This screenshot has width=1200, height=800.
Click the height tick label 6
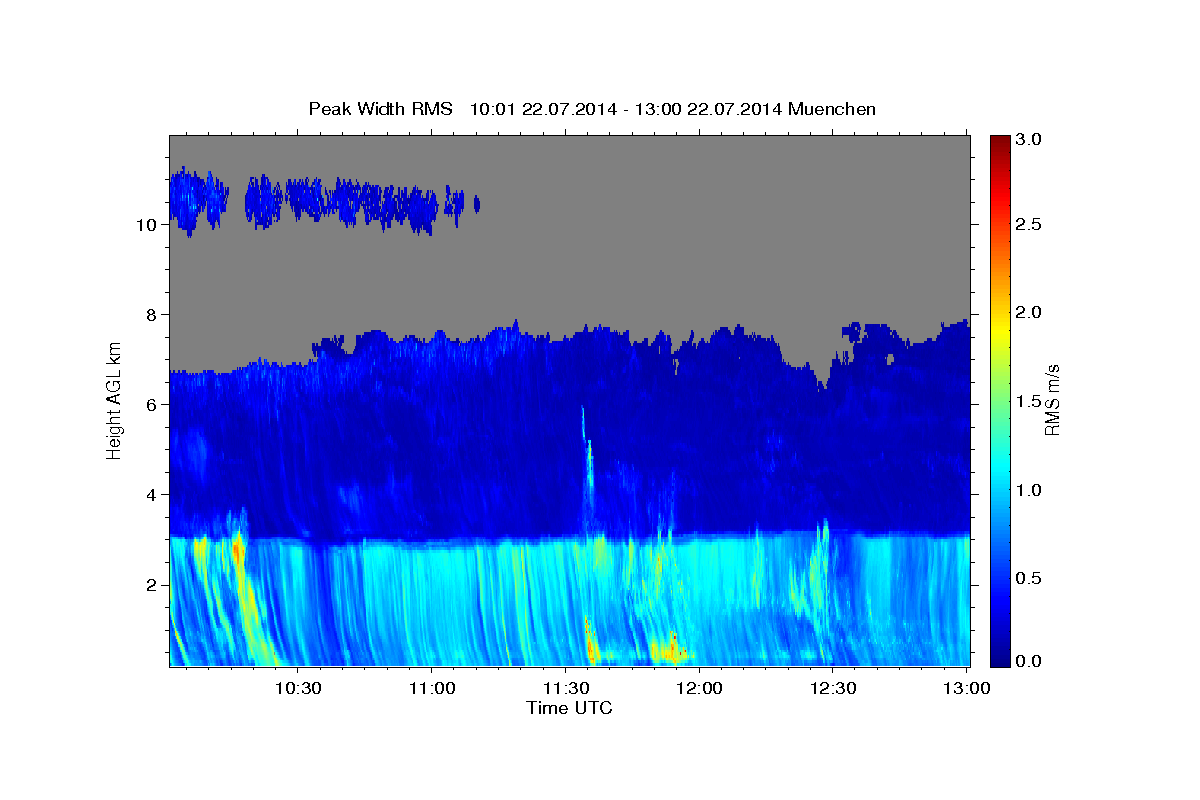coord(153,405)
